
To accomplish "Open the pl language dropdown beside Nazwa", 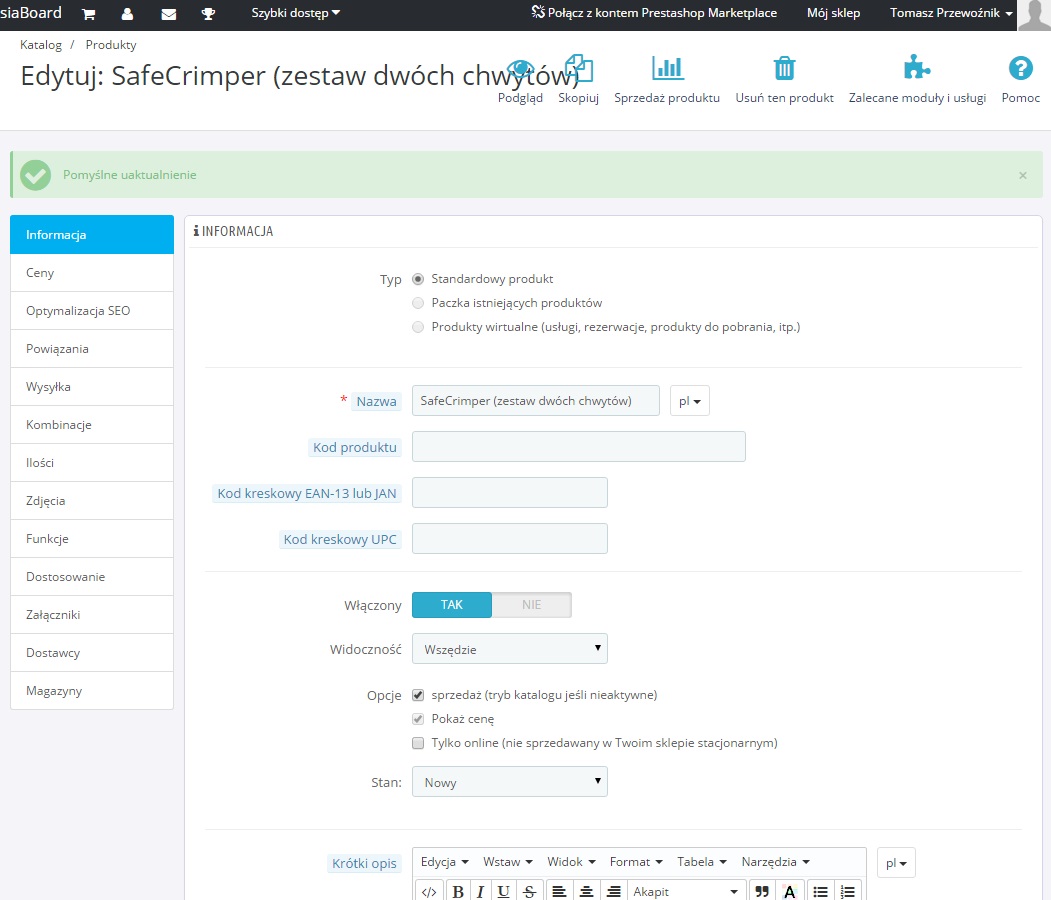I will [690, 401].
